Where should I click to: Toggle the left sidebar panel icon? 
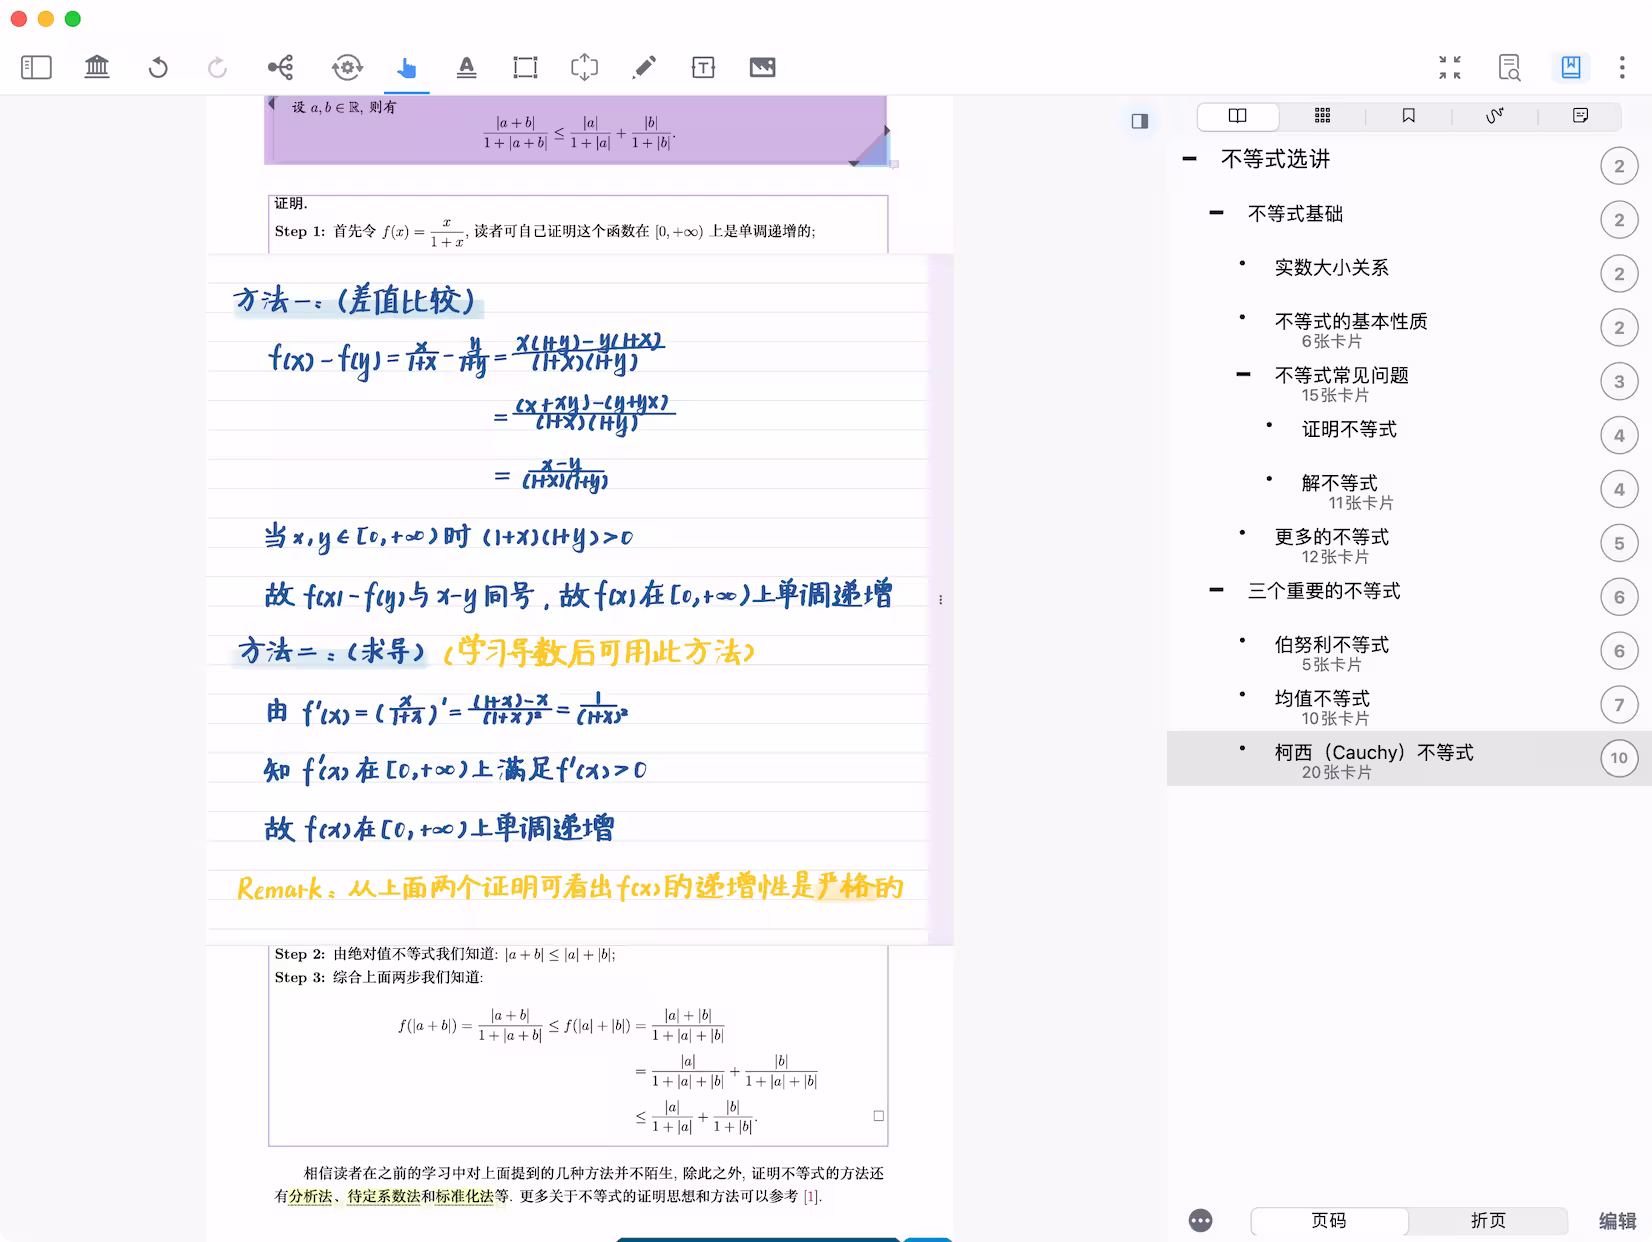pos(36,67)
